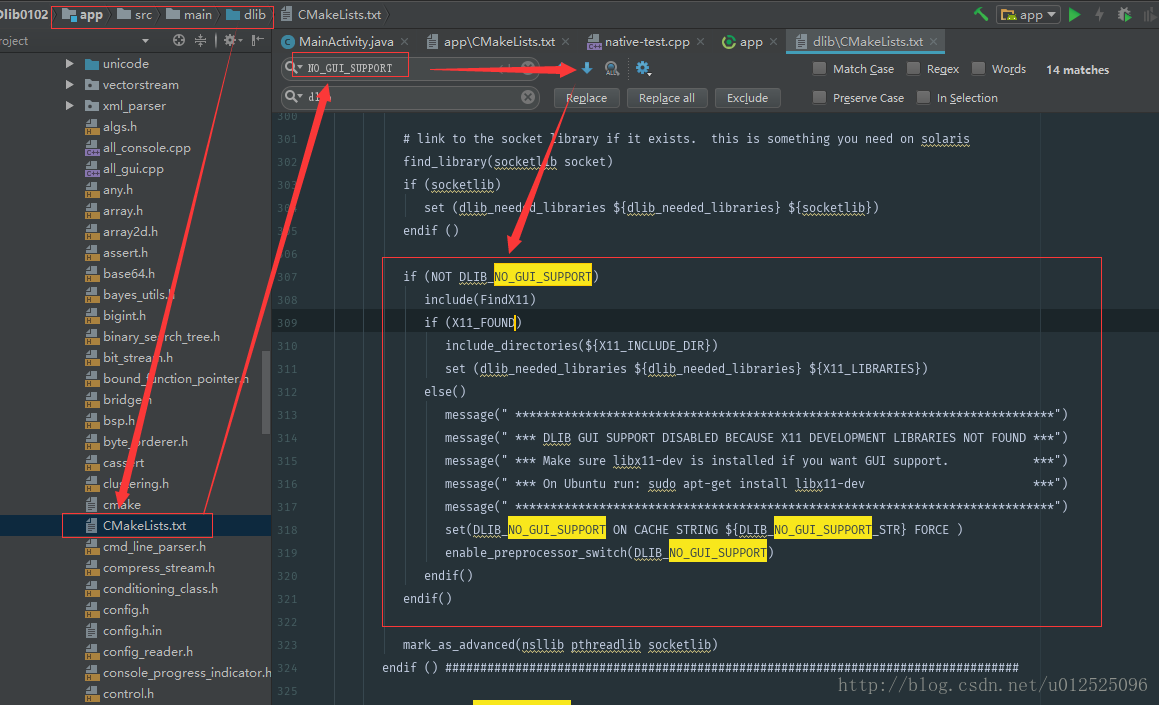Jump to next search occurrence arrow
This screenshot has width=1159, height=705.
587,68
